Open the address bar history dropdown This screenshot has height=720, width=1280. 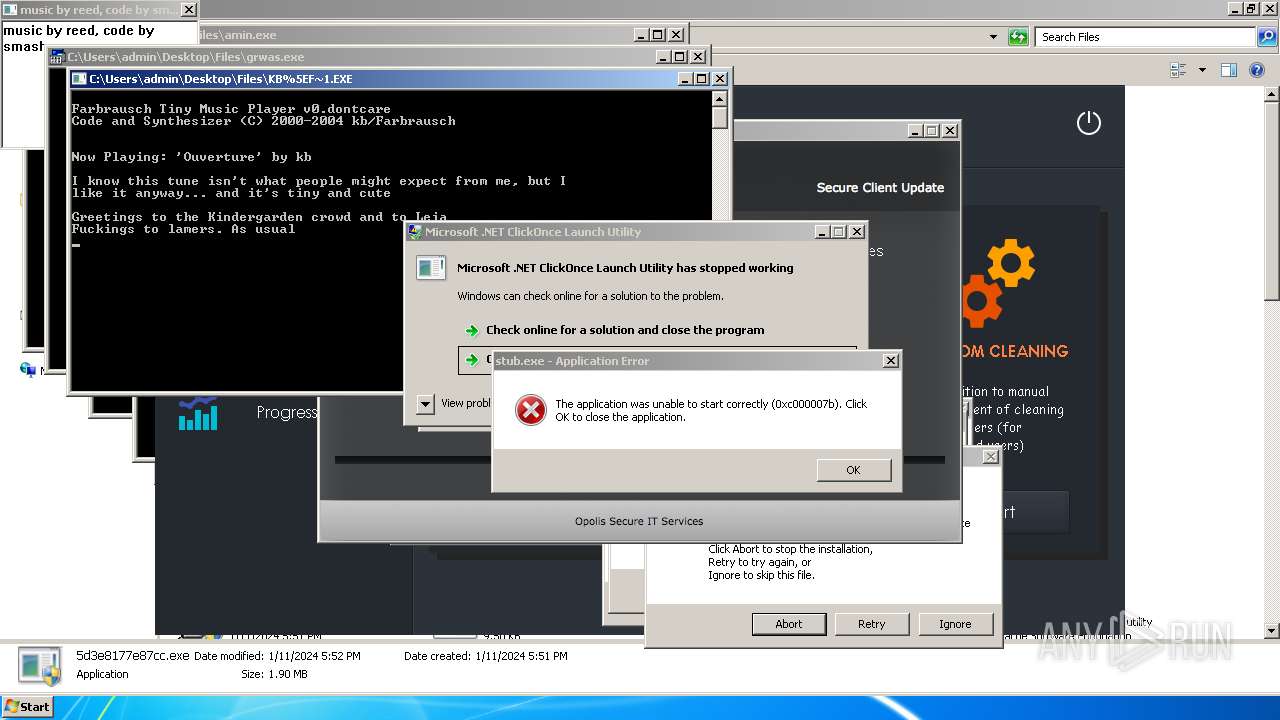point(993,37)
